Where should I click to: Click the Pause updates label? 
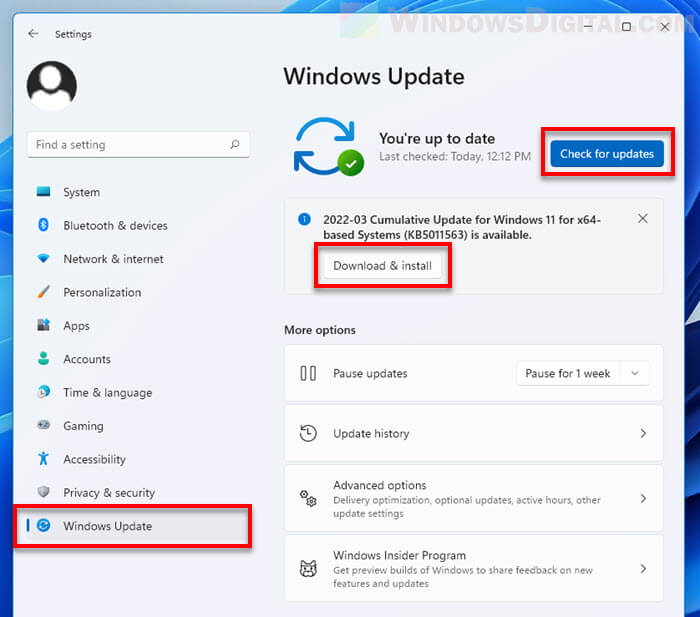(x=370, y=373)
